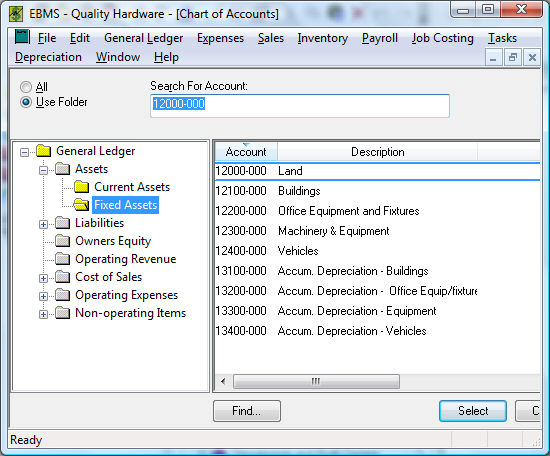Viewport: 550px width, 456px height.
Task: Open the General Ledger menu
Action: pos(143,38)
